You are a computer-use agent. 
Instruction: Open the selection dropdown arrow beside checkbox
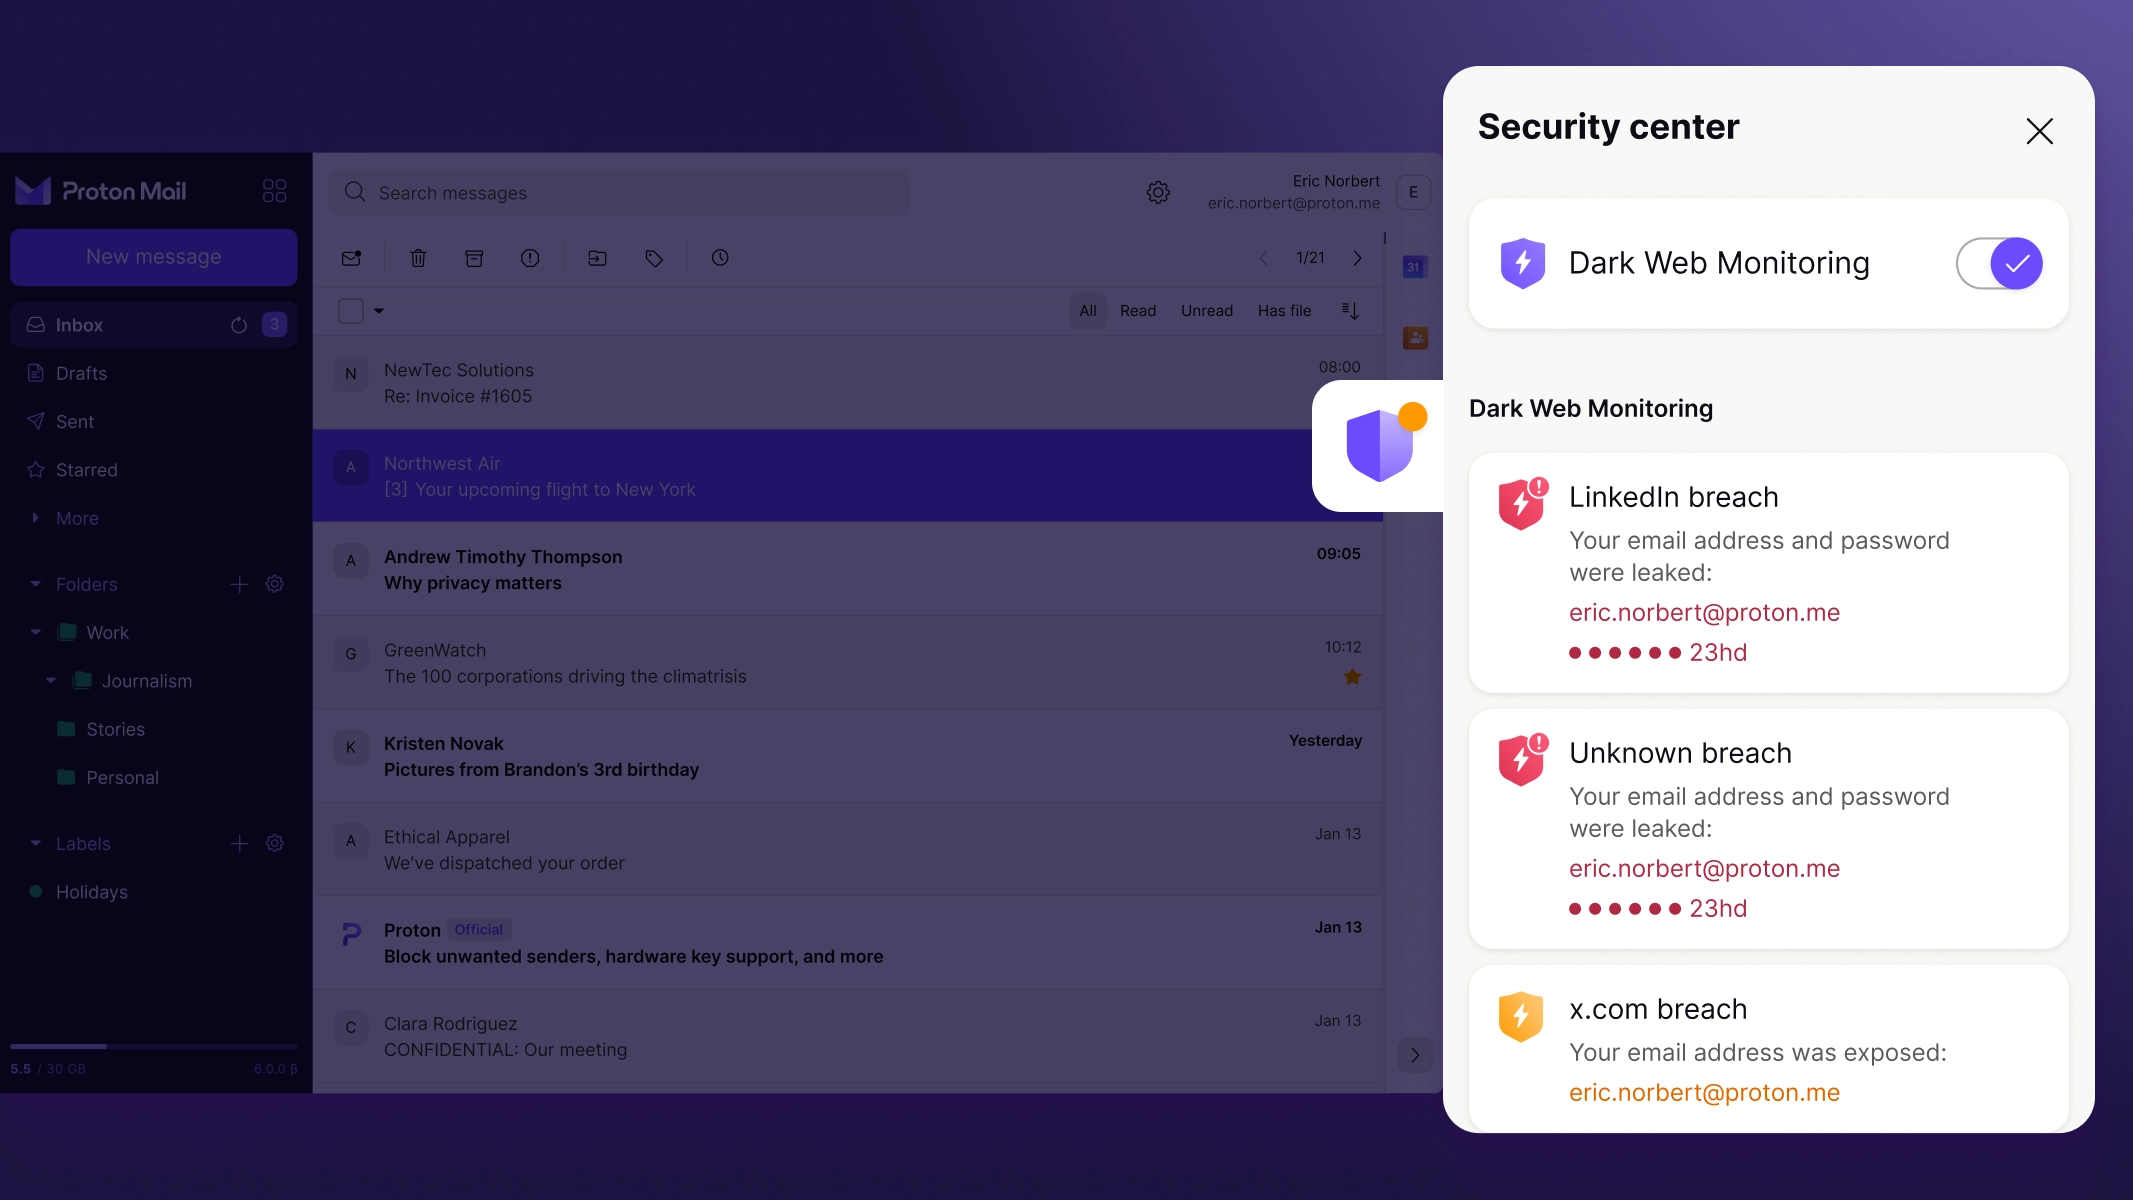pos(379,311)
